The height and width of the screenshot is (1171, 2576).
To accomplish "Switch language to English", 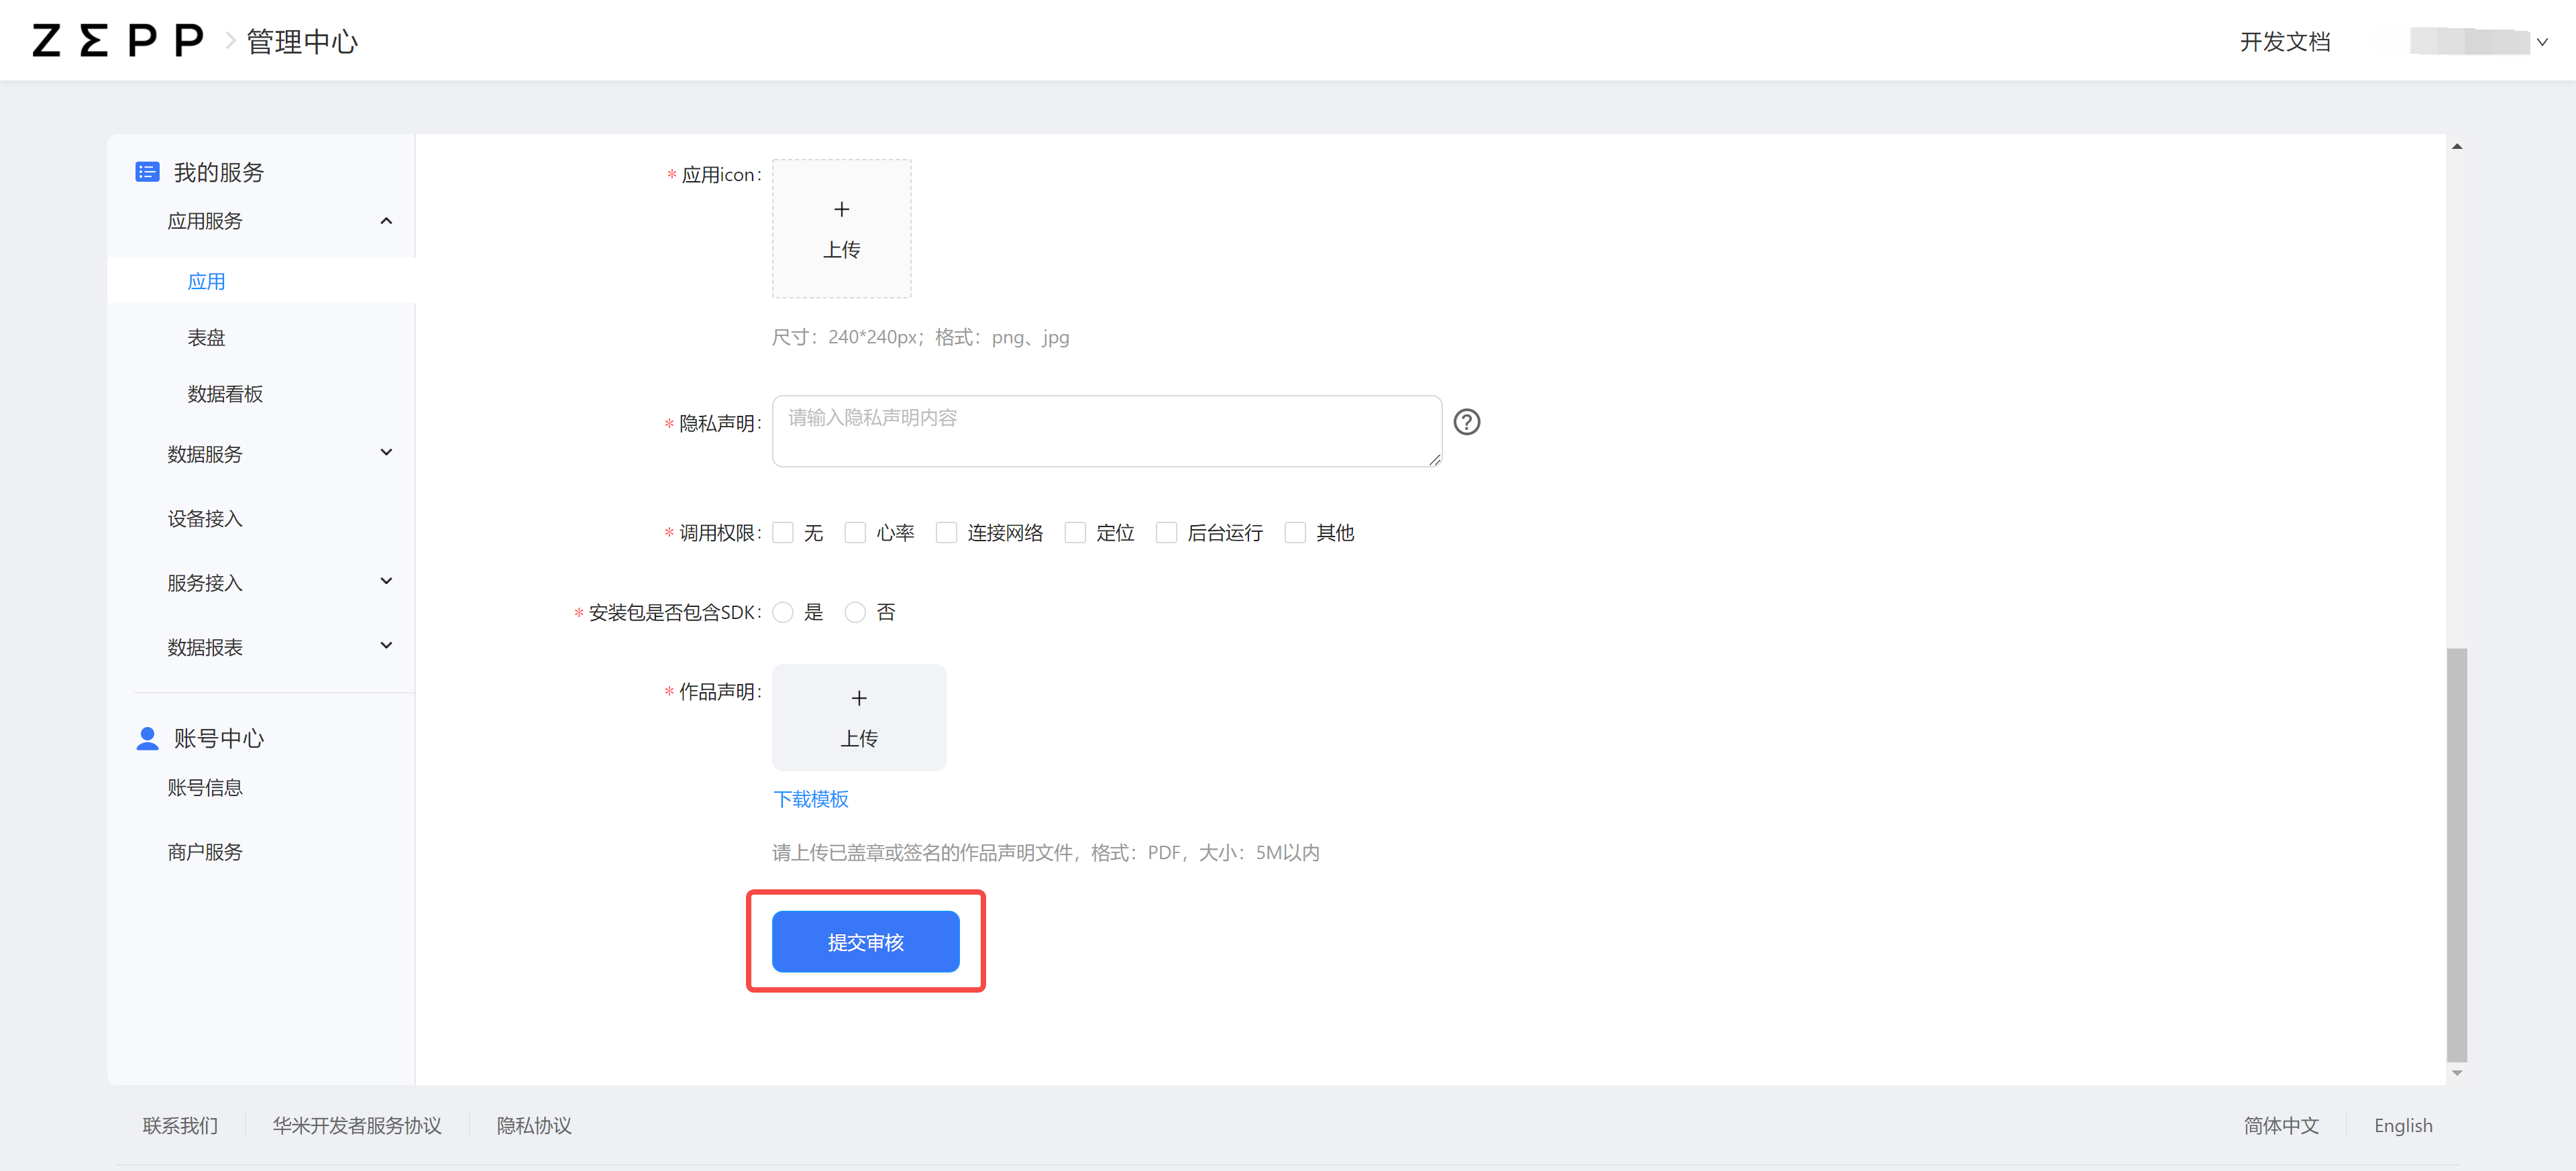I will (2403, 1125).
